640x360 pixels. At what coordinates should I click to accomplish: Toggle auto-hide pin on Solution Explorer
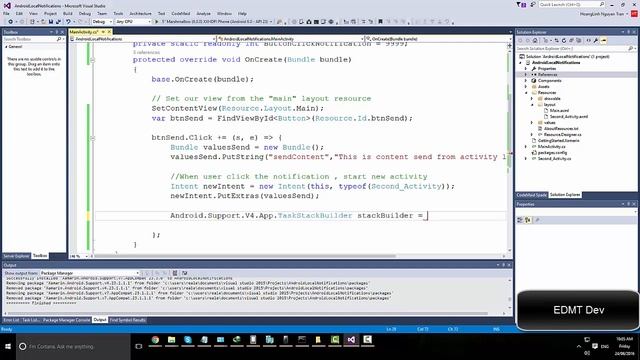point(629,32)
